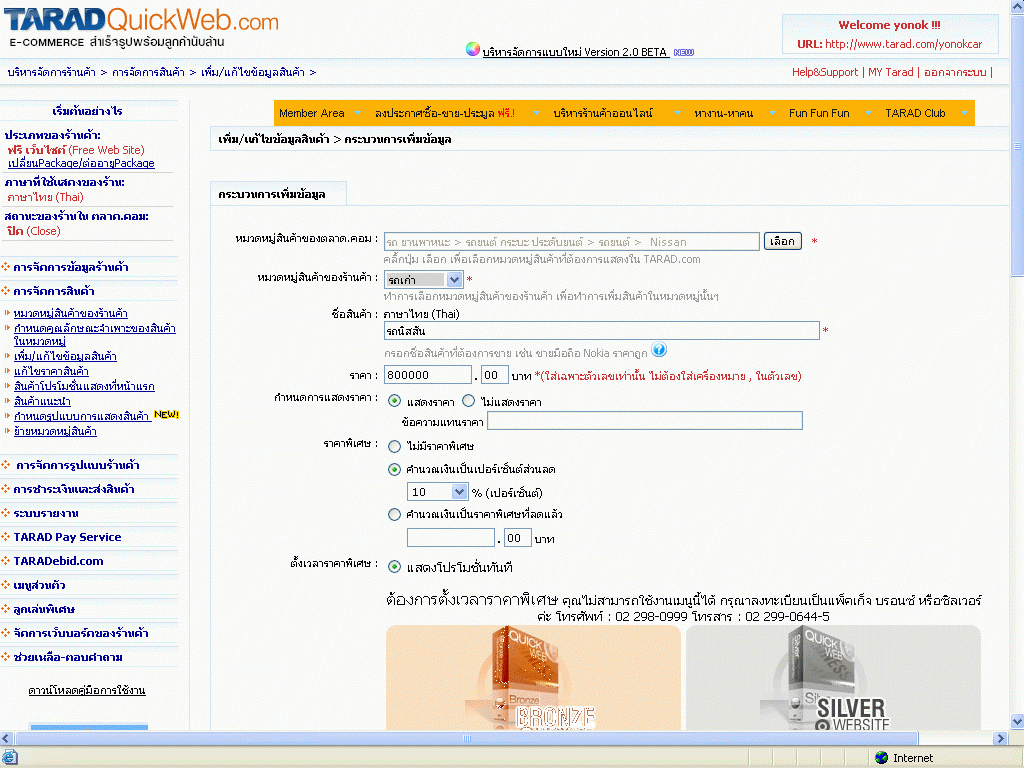This screenshot has height=768, width=1024.
Task: Select the 'ไม่มีราคาพิเศษ' radio option
Action: click(395, 446)
